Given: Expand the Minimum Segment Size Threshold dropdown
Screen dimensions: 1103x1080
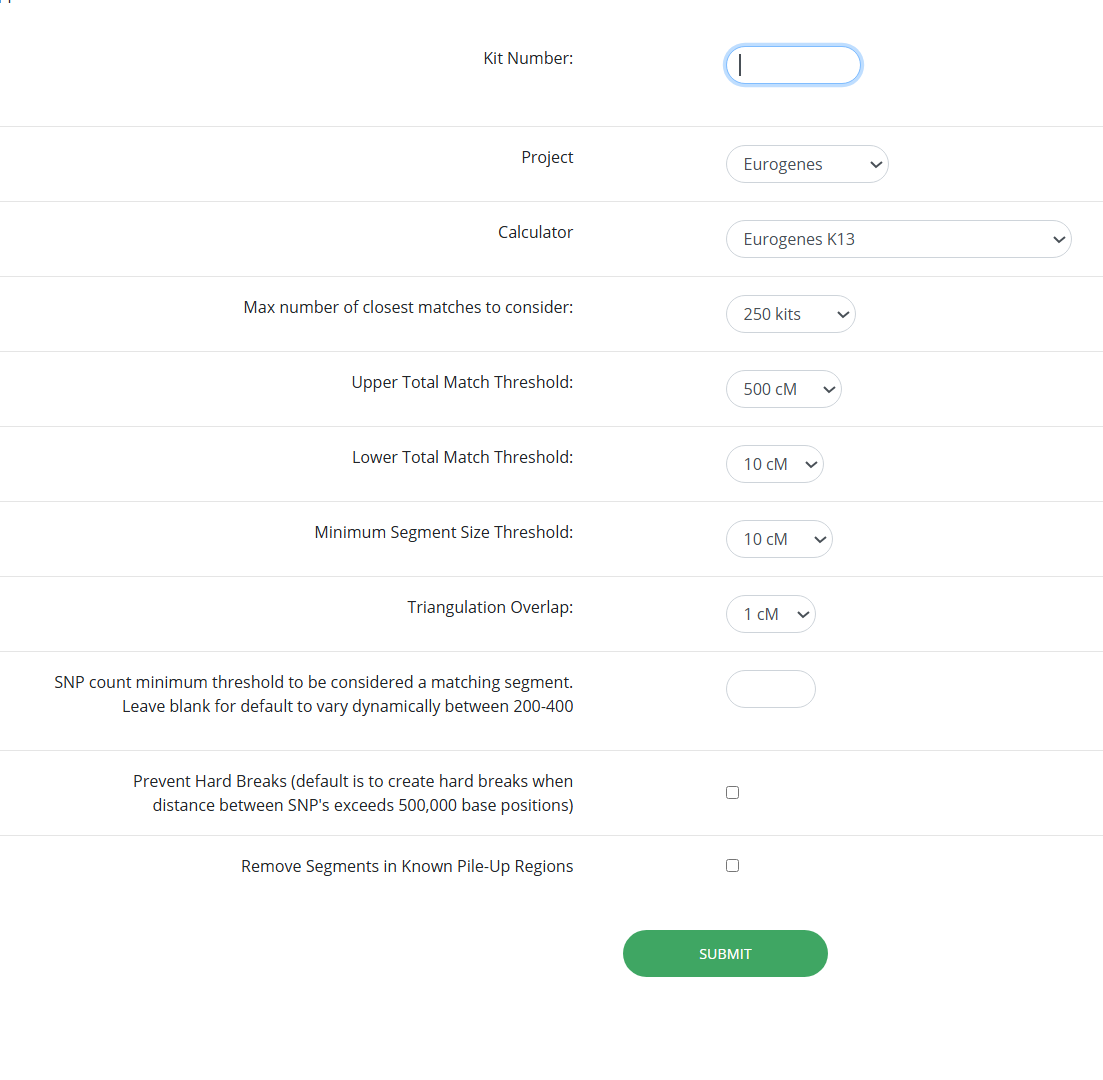Looking at the screenshot, I should (778, 539).
